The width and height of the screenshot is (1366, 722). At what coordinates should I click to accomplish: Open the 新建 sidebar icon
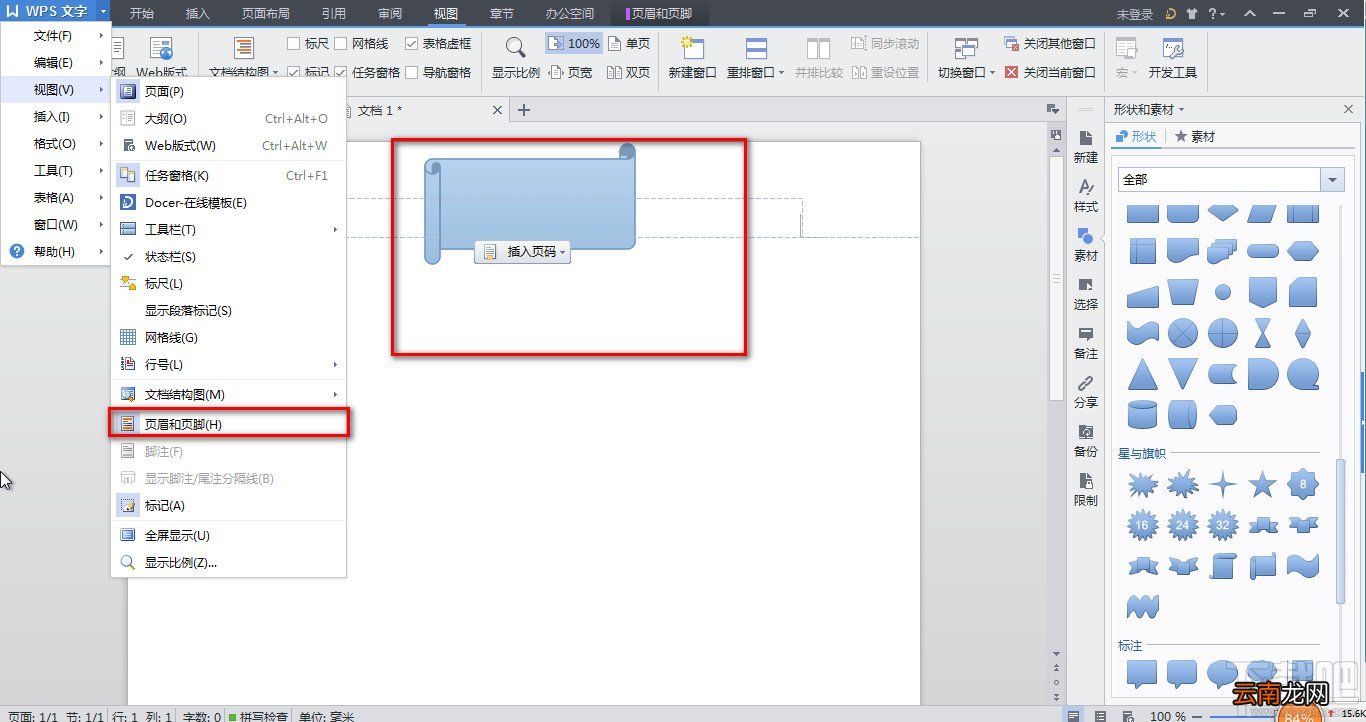1085,146
